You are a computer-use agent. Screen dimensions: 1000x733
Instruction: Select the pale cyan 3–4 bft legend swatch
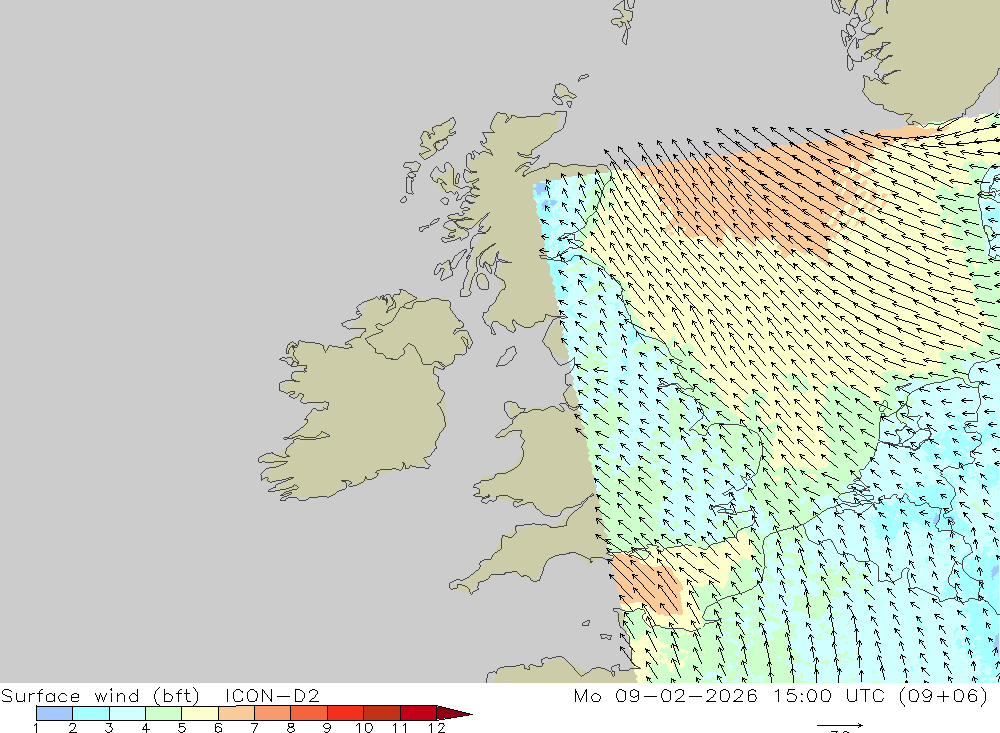[x=127, y=713]
